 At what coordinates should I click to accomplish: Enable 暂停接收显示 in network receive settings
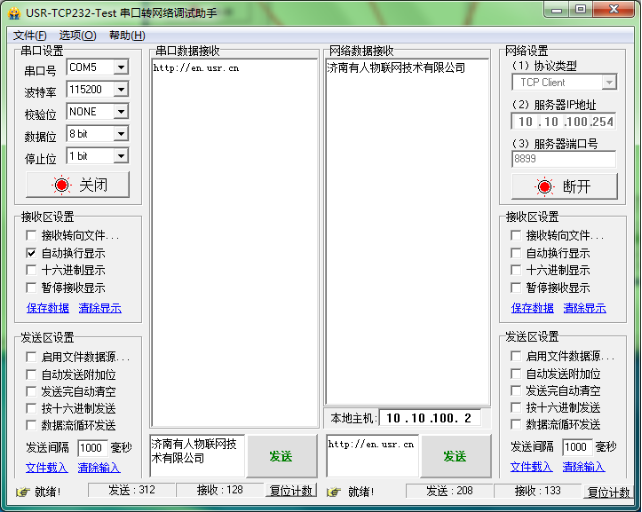pos(517,287)
